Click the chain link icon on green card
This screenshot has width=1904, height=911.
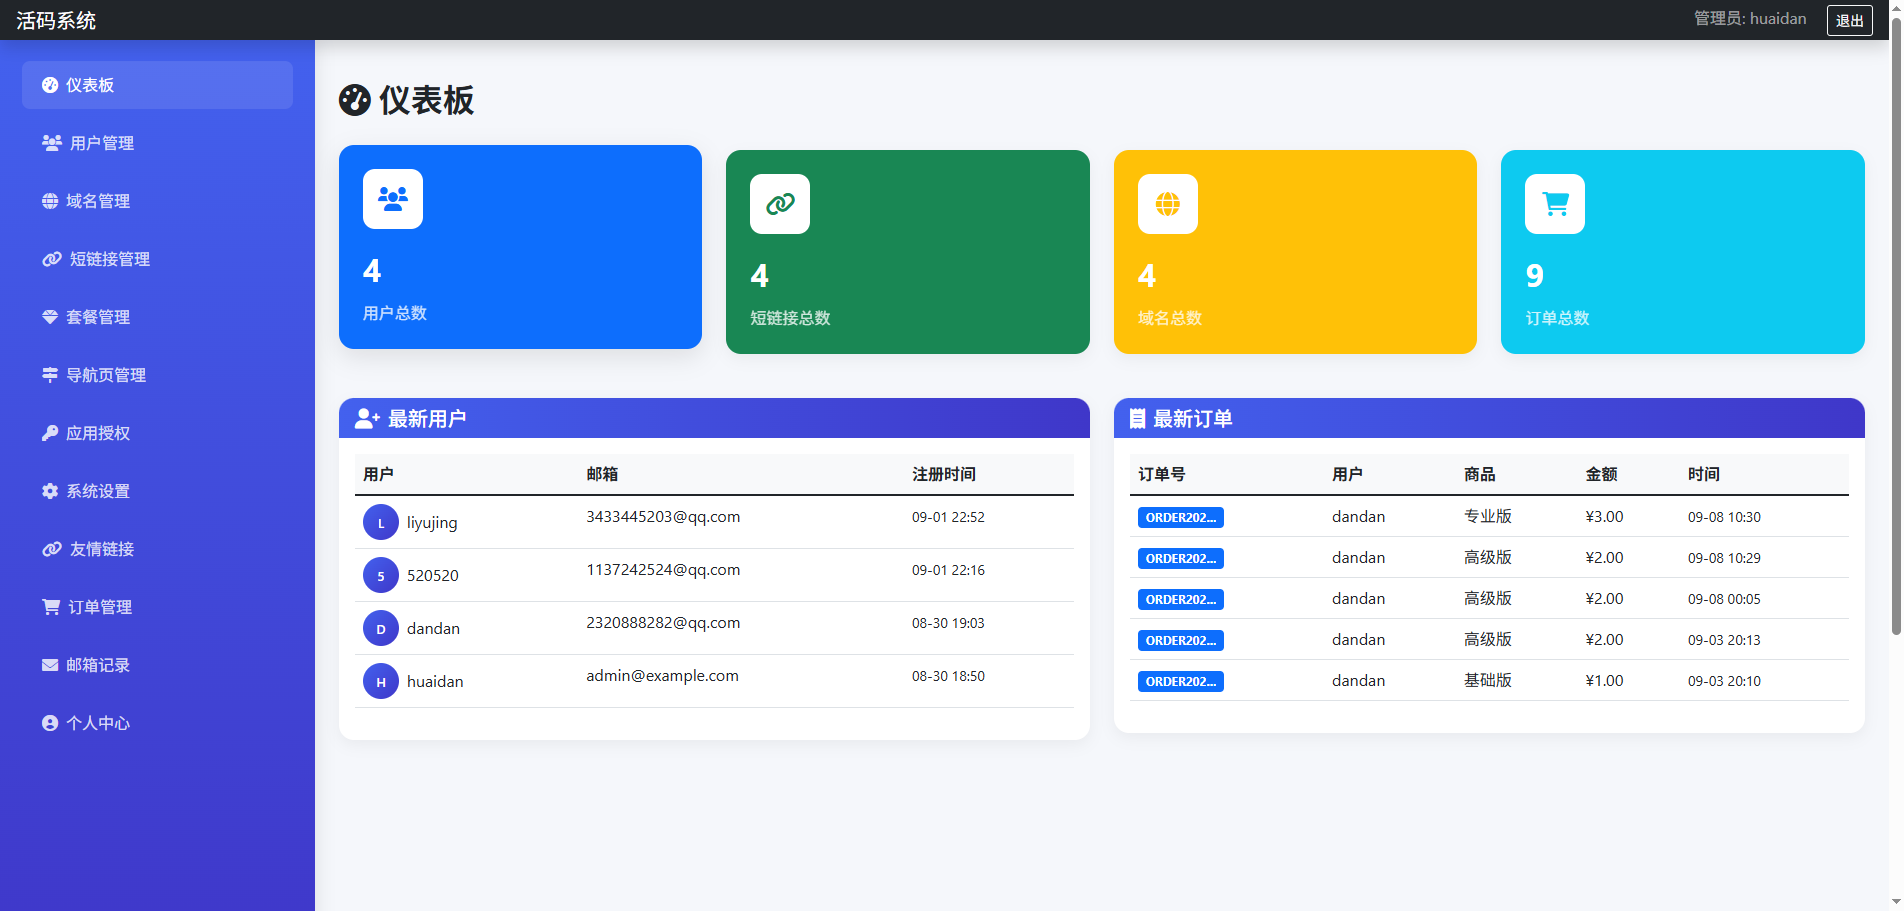(779, 204)
